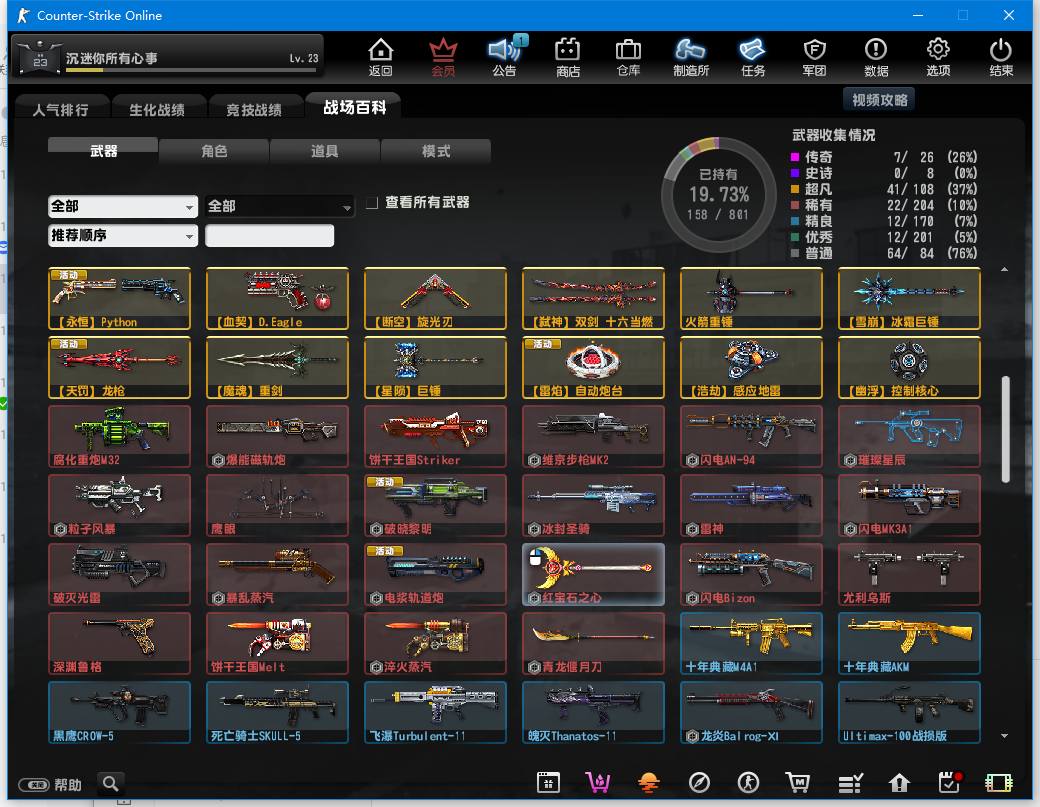This screenshot has height=807, width=1040.
Task: Click the pink shopping cart icon
Action: (598, 783)
